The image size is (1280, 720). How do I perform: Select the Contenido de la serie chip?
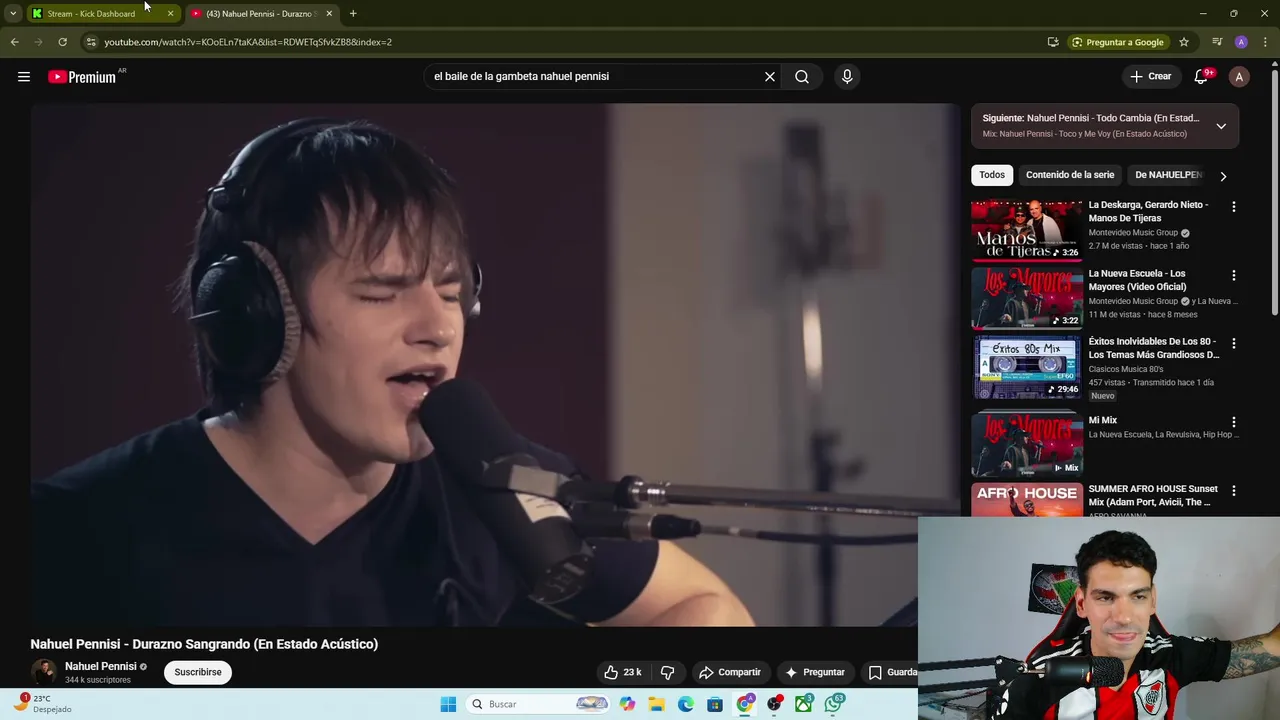pyautogui.click(x=1070, y=175)
